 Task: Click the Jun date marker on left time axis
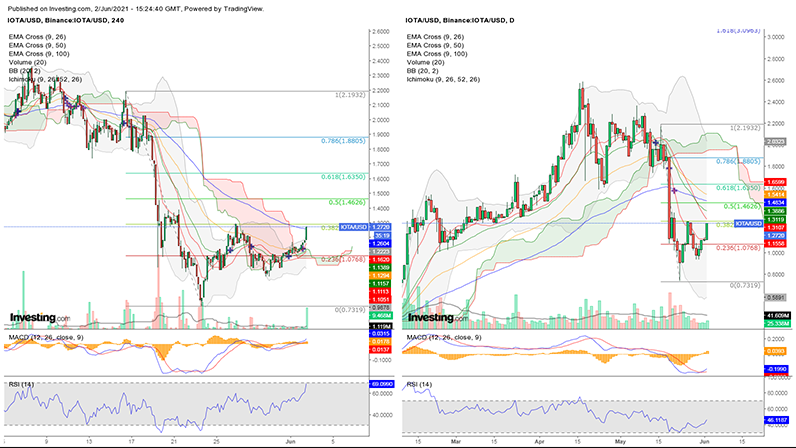pos(290,441)
